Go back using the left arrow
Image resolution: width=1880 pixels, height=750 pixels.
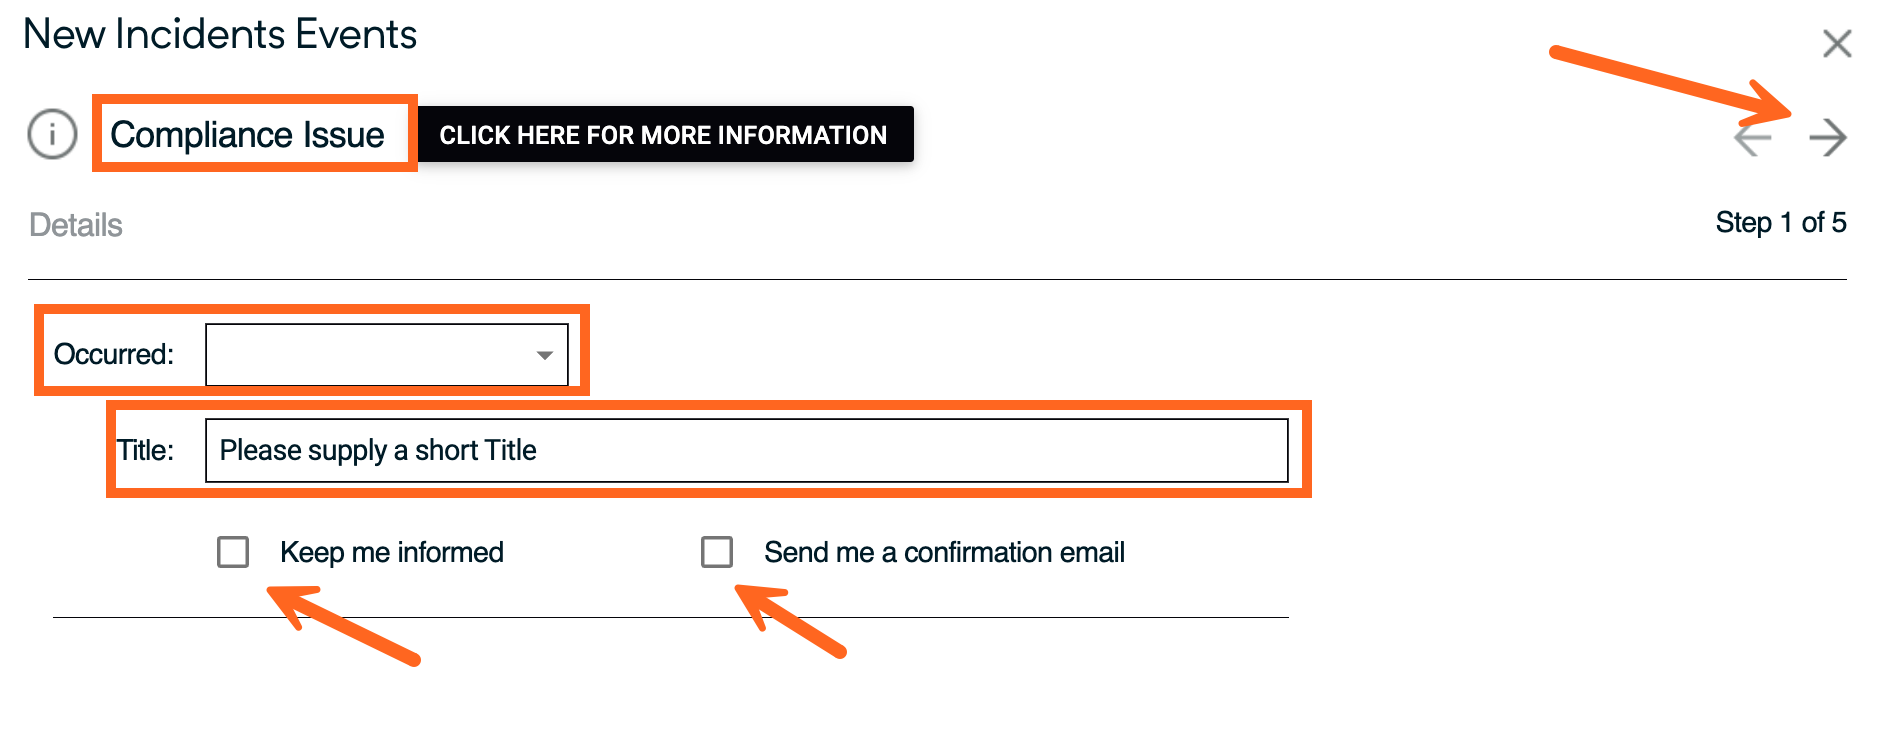[1753, 138]
